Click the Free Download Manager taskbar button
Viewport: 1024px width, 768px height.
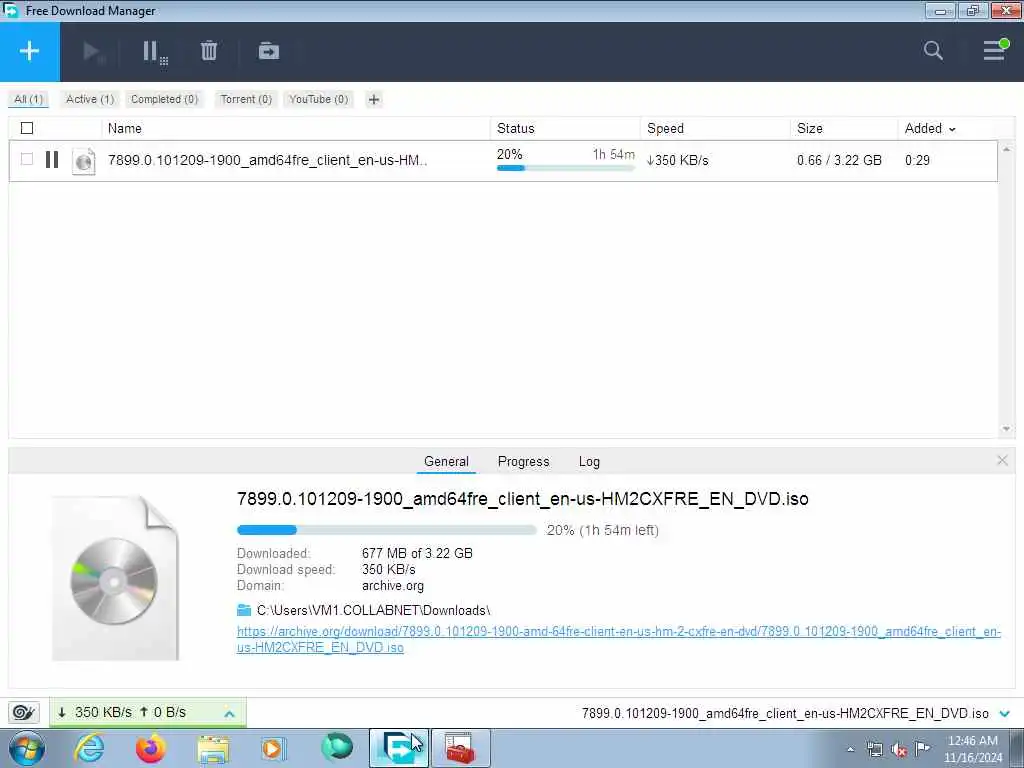click(x=399, y=748)
